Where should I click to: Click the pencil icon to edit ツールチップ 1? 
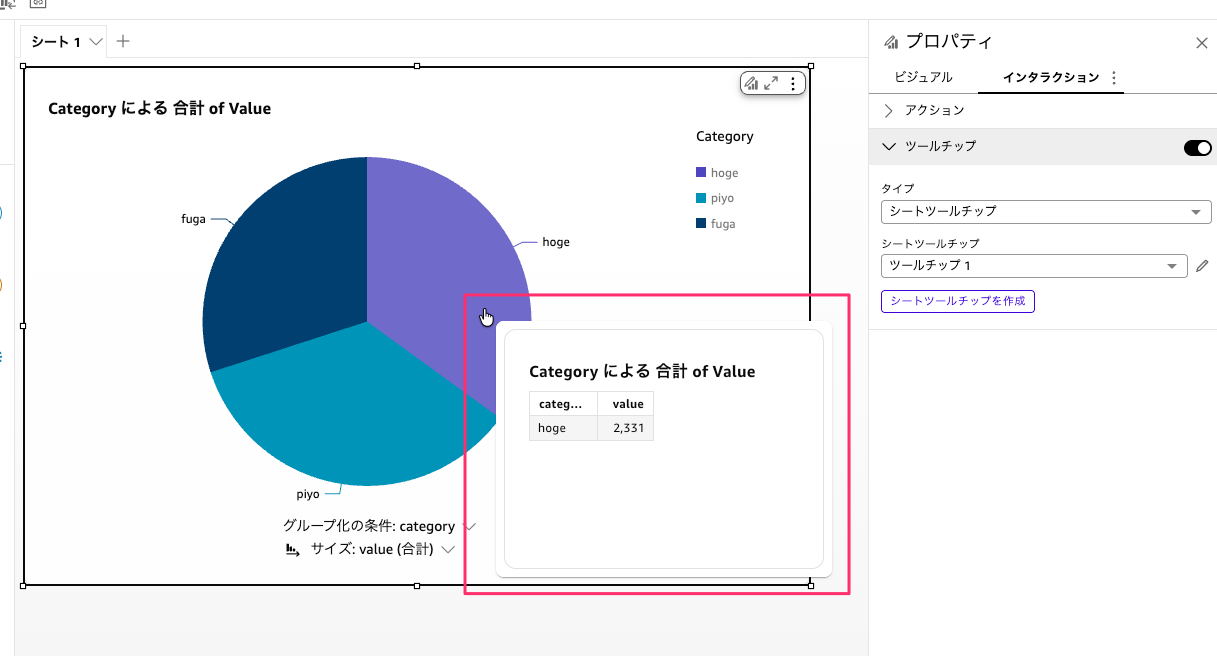pos(1202,266)
